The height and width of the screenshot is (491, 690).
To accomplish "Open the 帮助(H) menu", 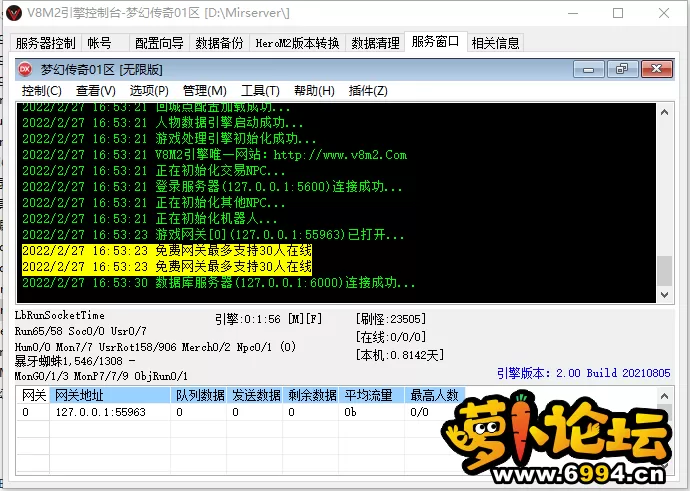I will pyautogui.click(x=314, y=91).
